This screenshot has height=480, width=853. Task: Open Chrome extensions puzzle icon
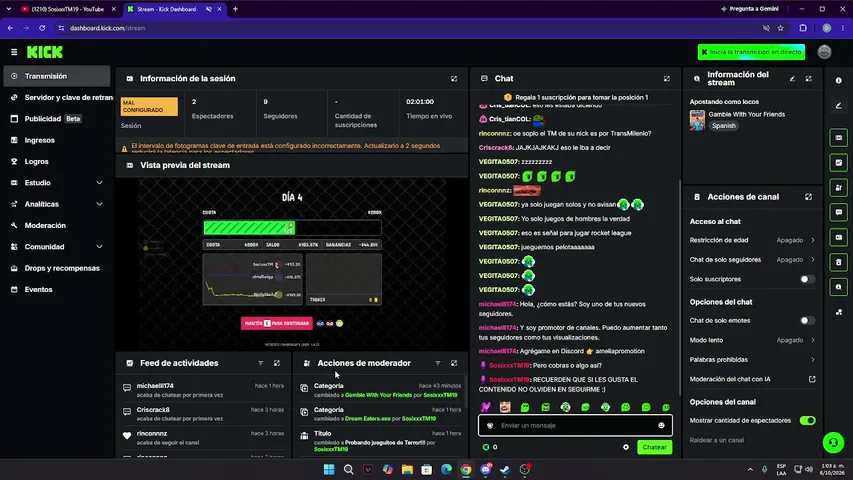click(803, 28)
